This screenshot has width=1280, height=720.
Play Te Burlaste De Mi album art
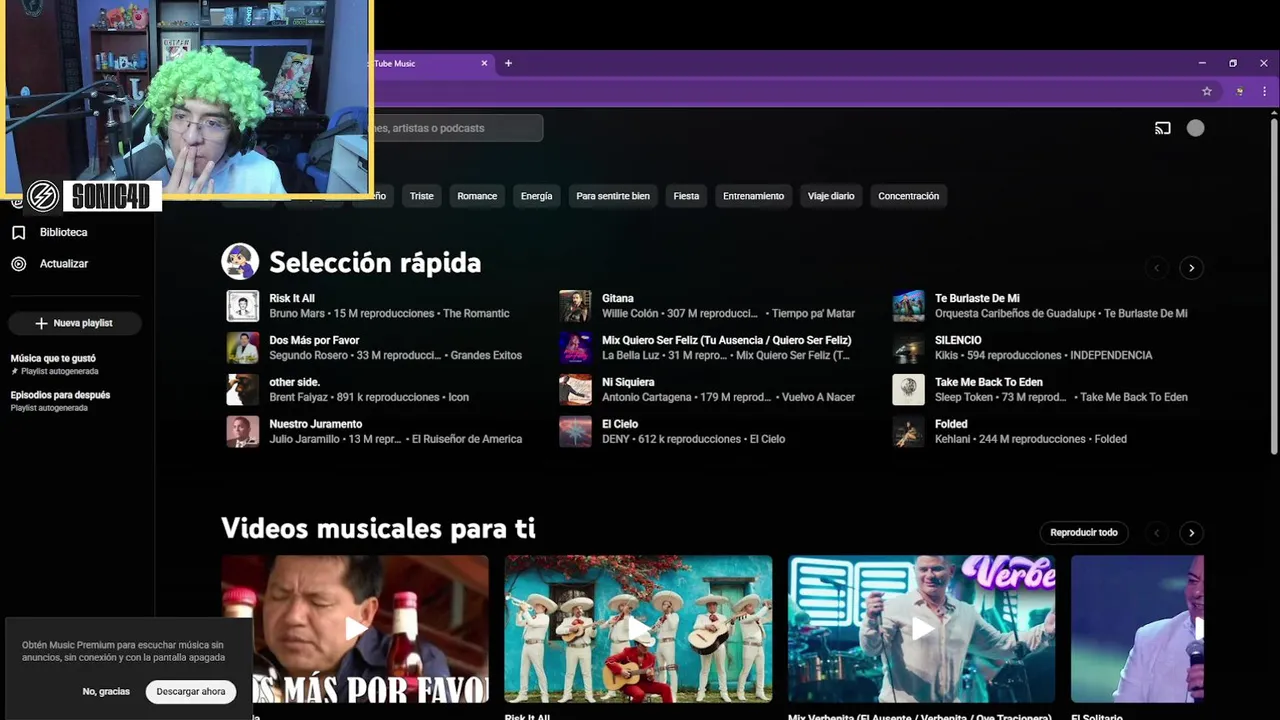908,306
